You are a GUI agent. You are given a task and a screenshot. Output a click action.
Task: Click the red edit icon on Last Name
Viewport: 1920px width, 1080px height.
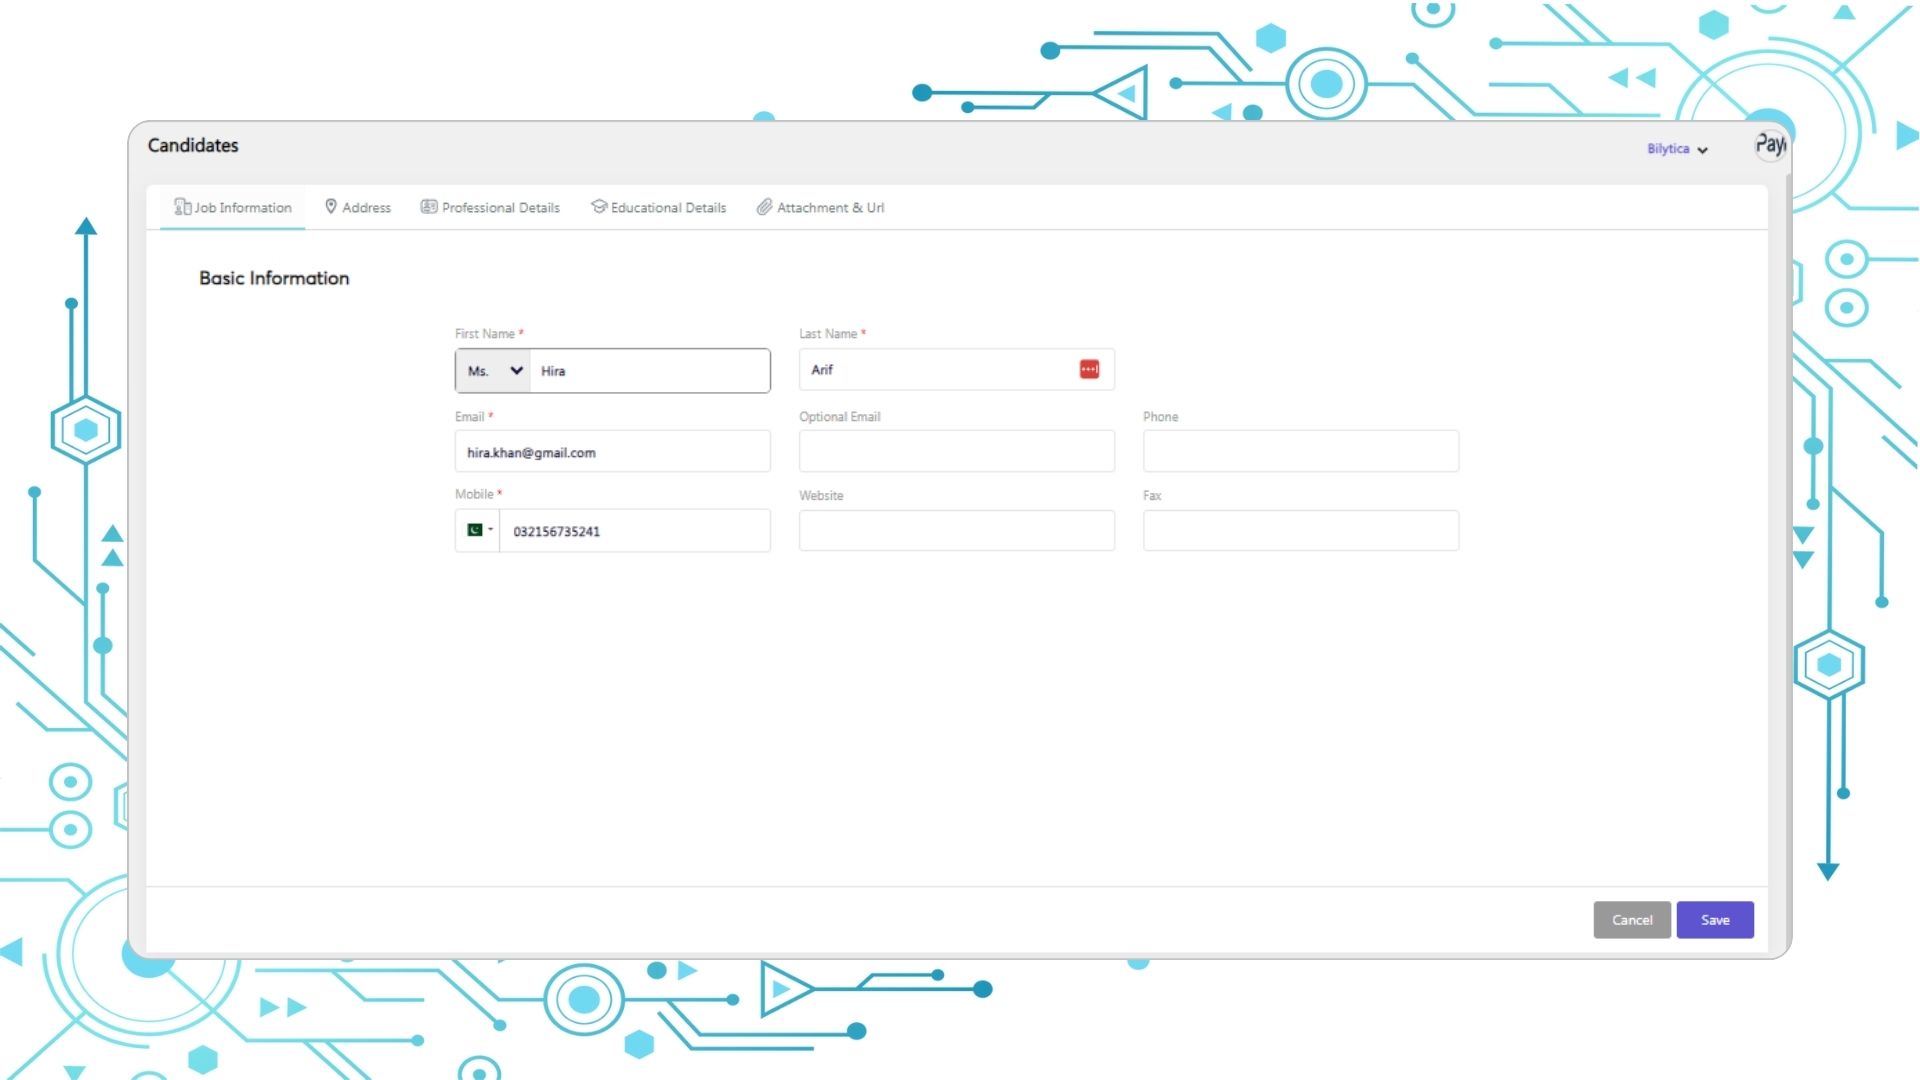tap(1089, 369)
